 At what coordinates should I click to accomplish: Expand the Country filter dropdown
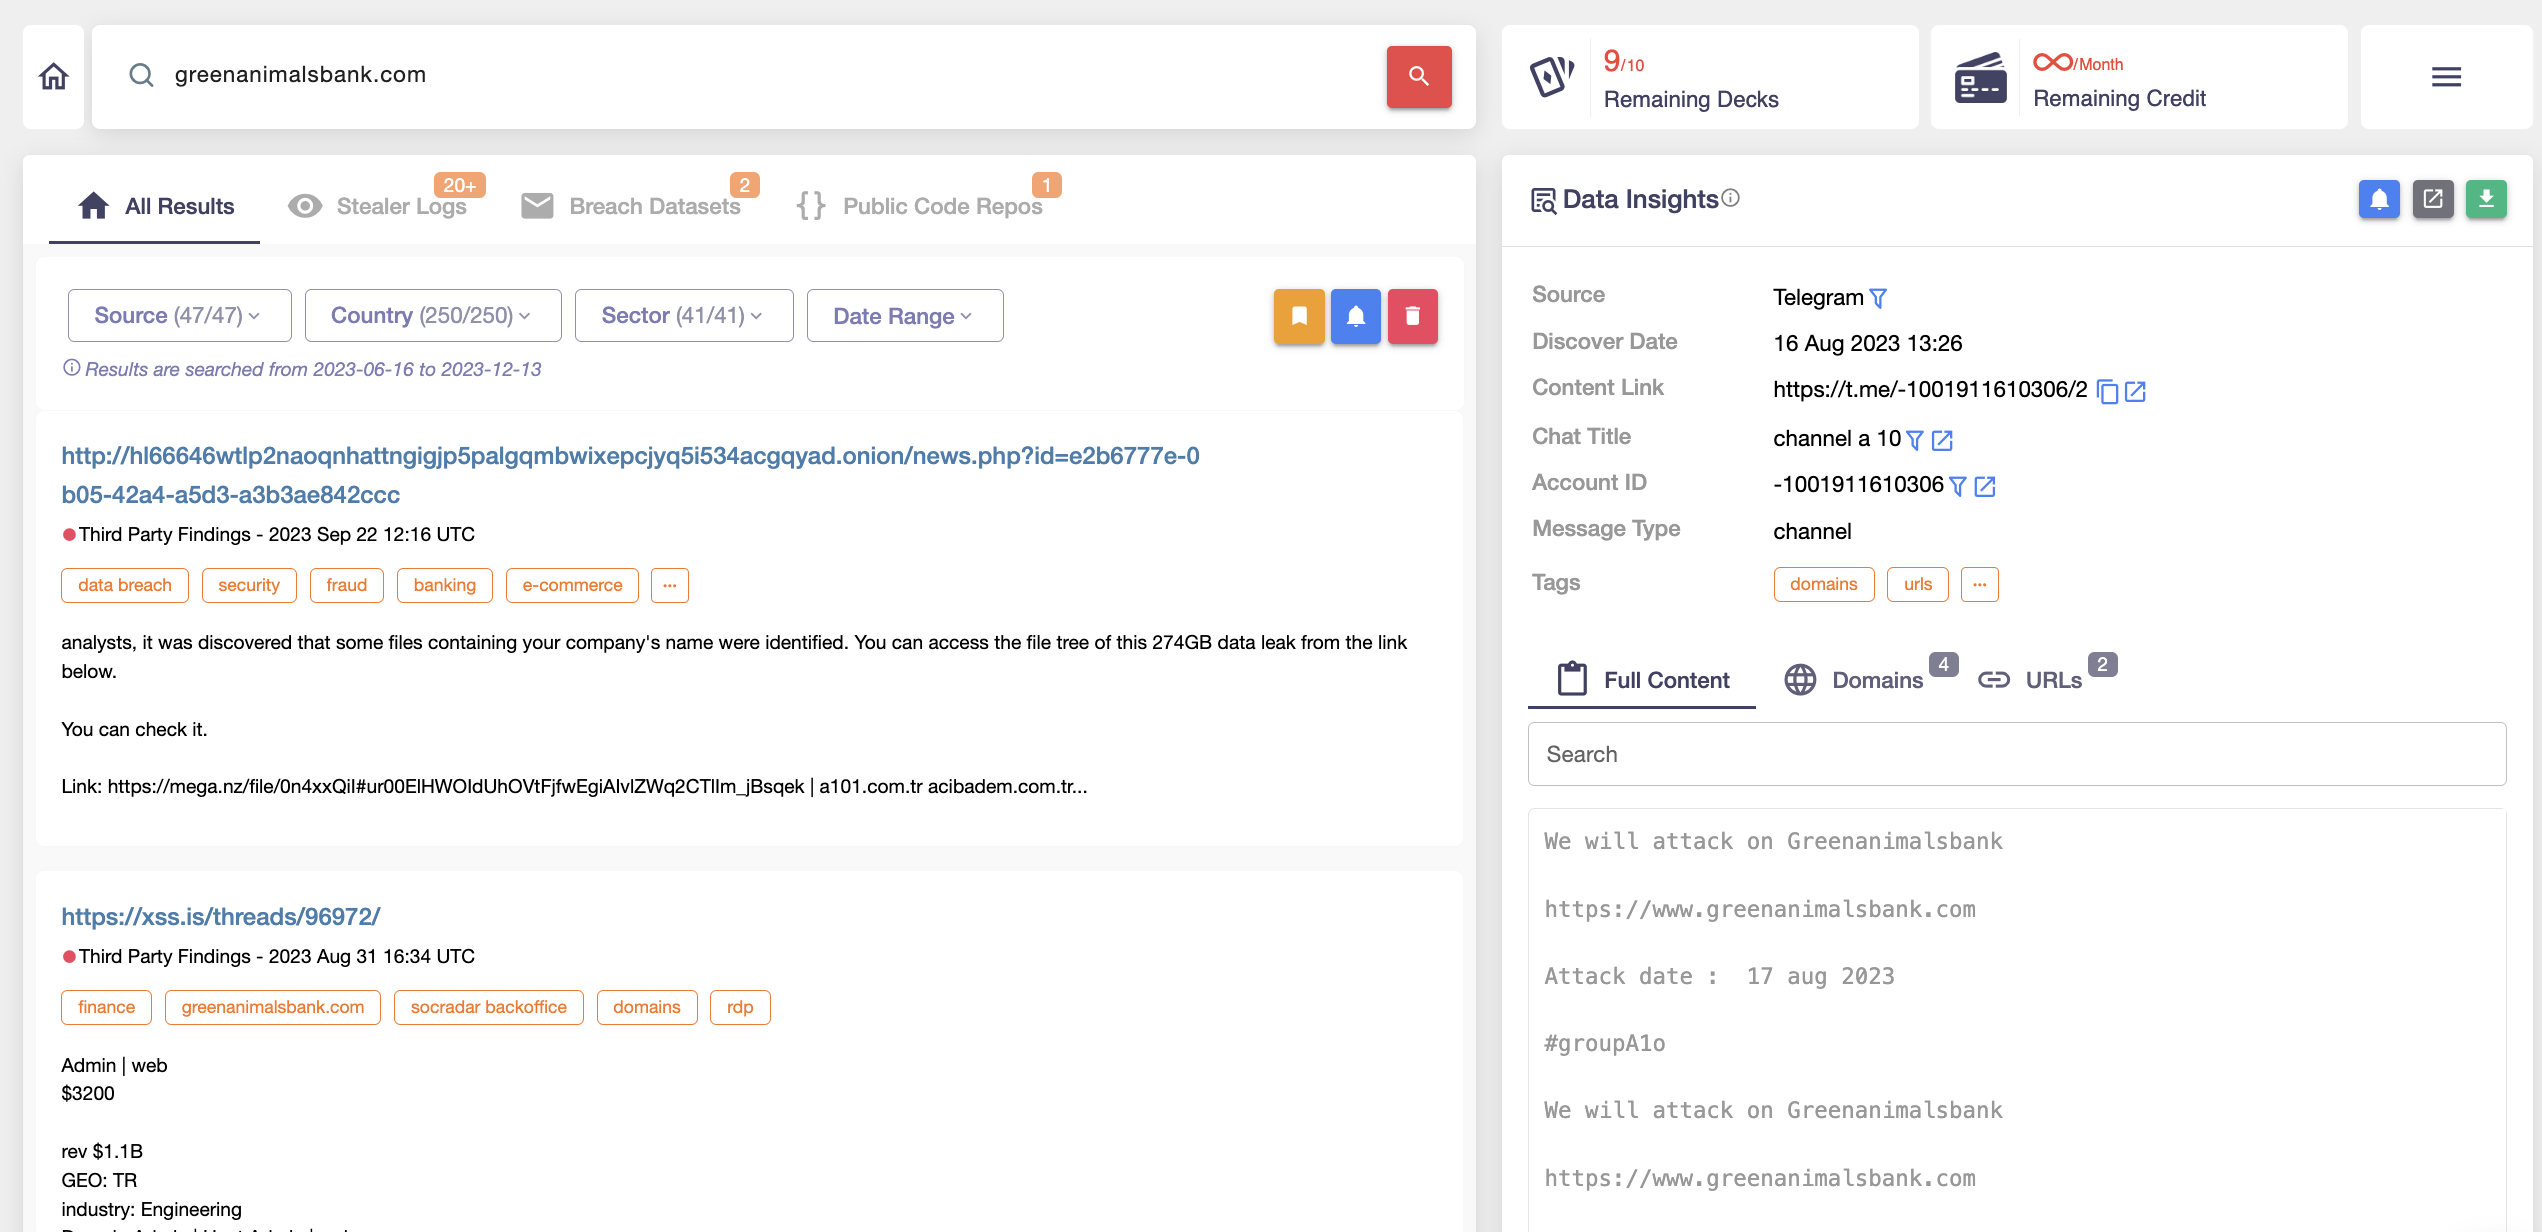433,316
